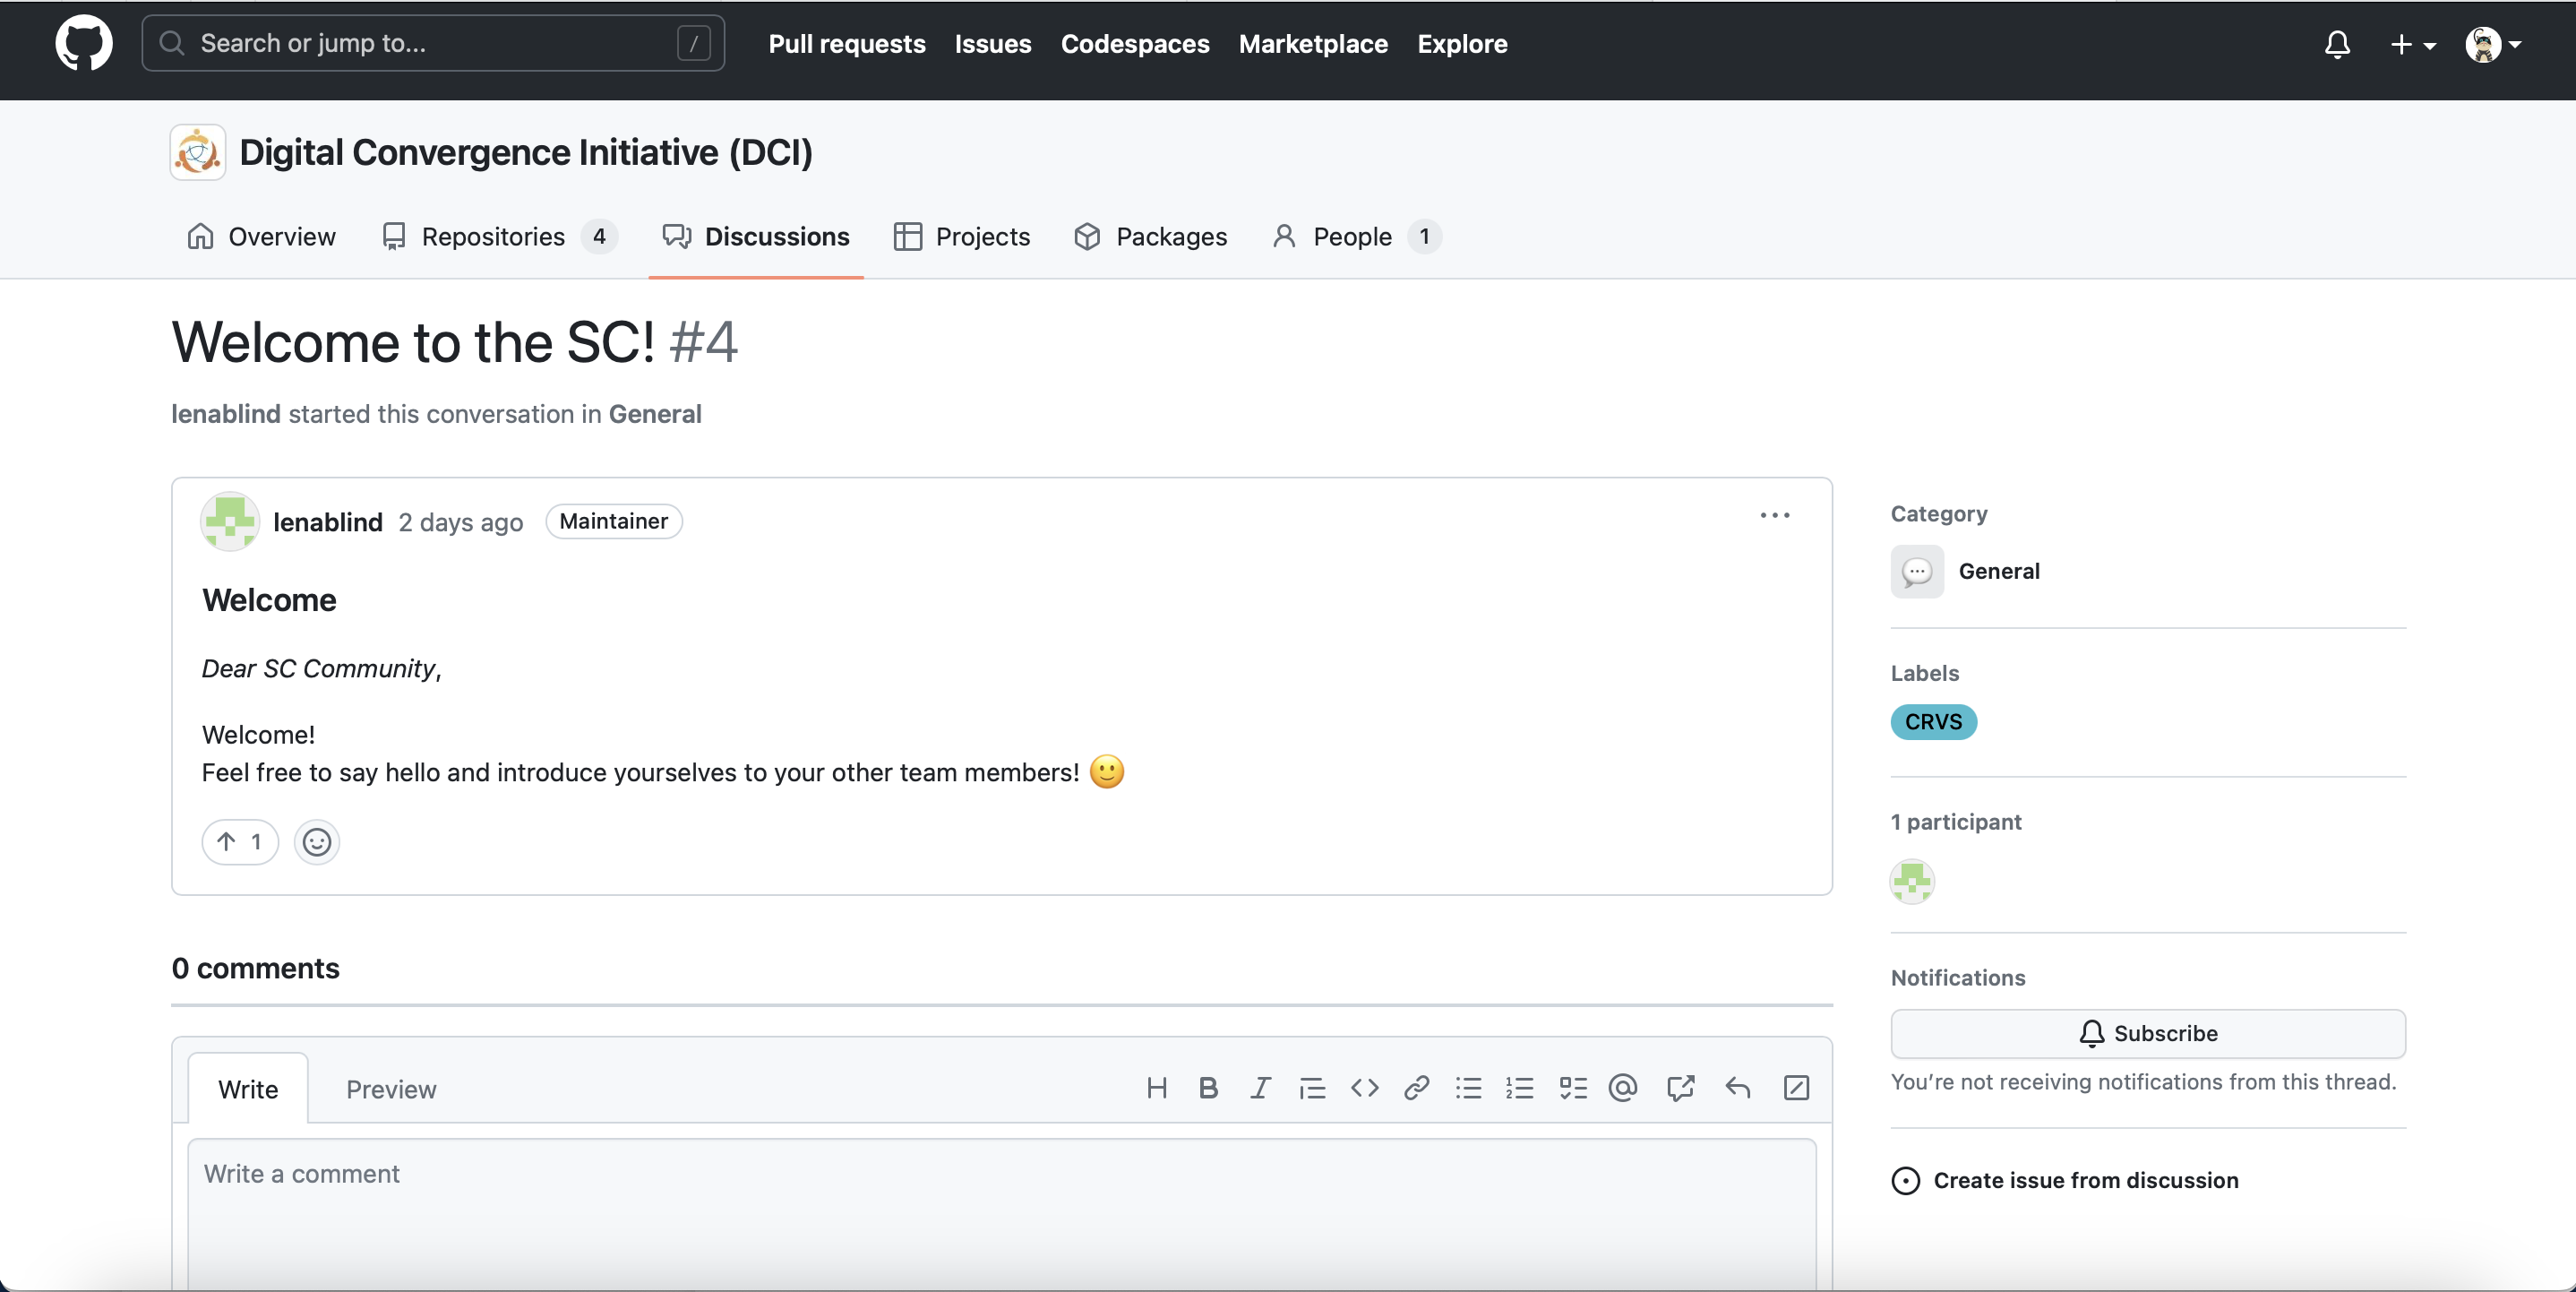2576x1292 pixels.
Task: Click the CRVS label badge
Action: pos(1932,722)
